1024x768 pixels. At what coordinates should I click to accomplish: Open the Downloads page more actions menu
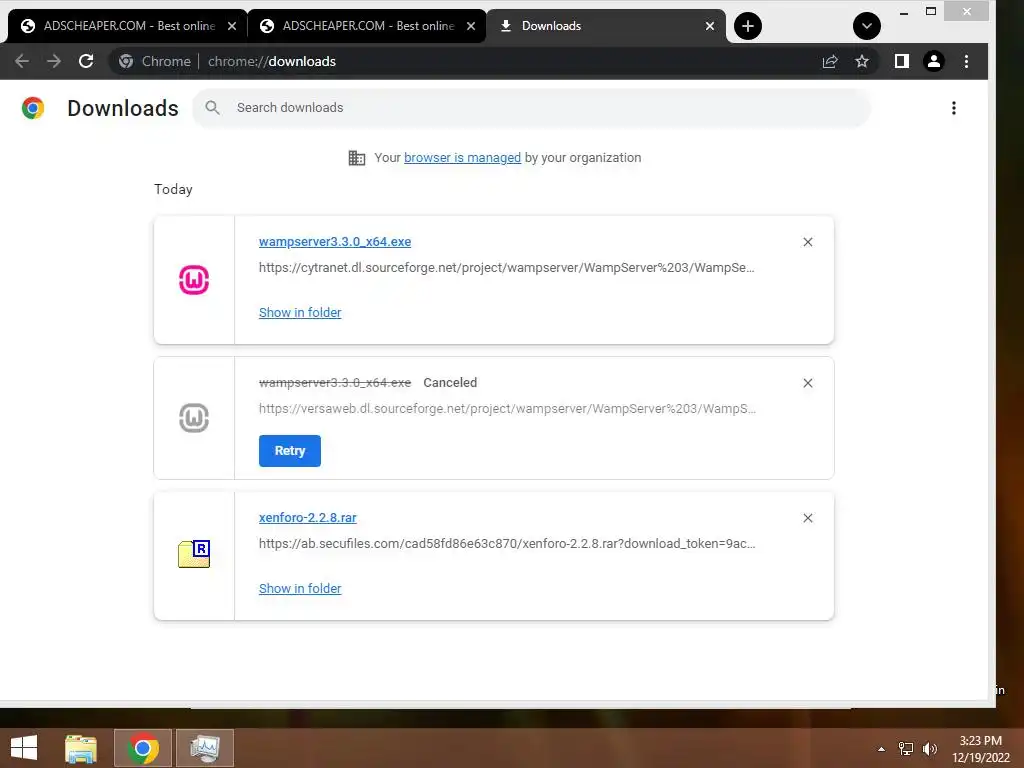(x=954, y=108)
